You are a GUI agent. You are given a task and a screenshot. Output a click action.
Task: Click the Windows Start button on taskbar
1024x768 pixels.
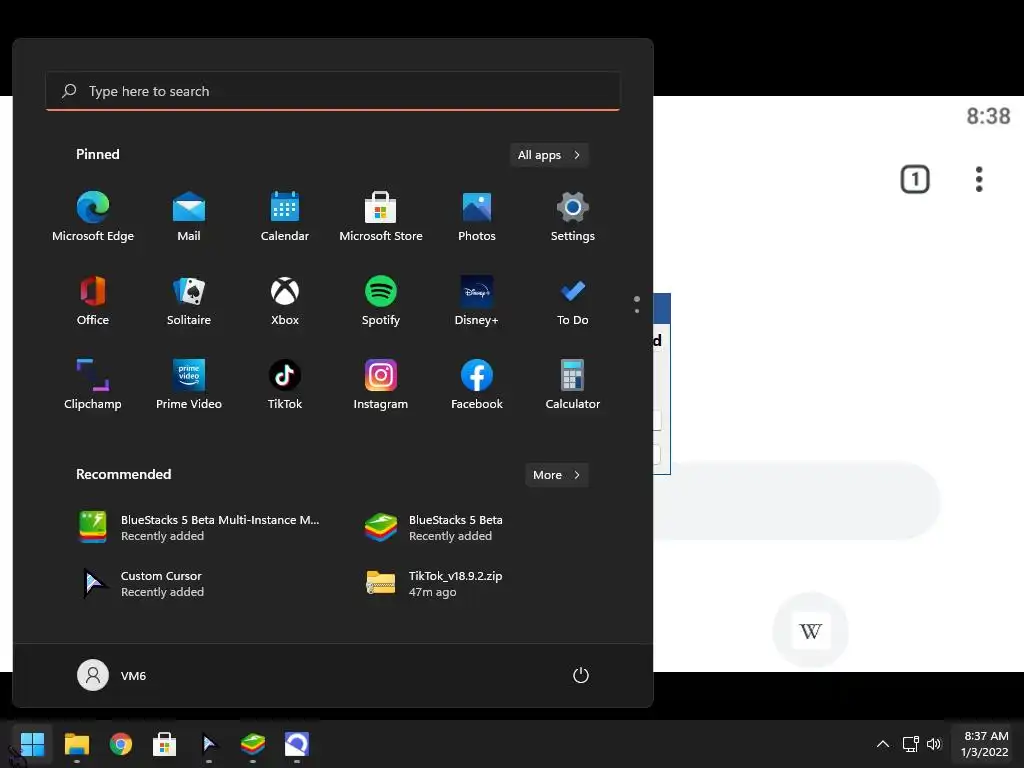(x=32, y=744)
